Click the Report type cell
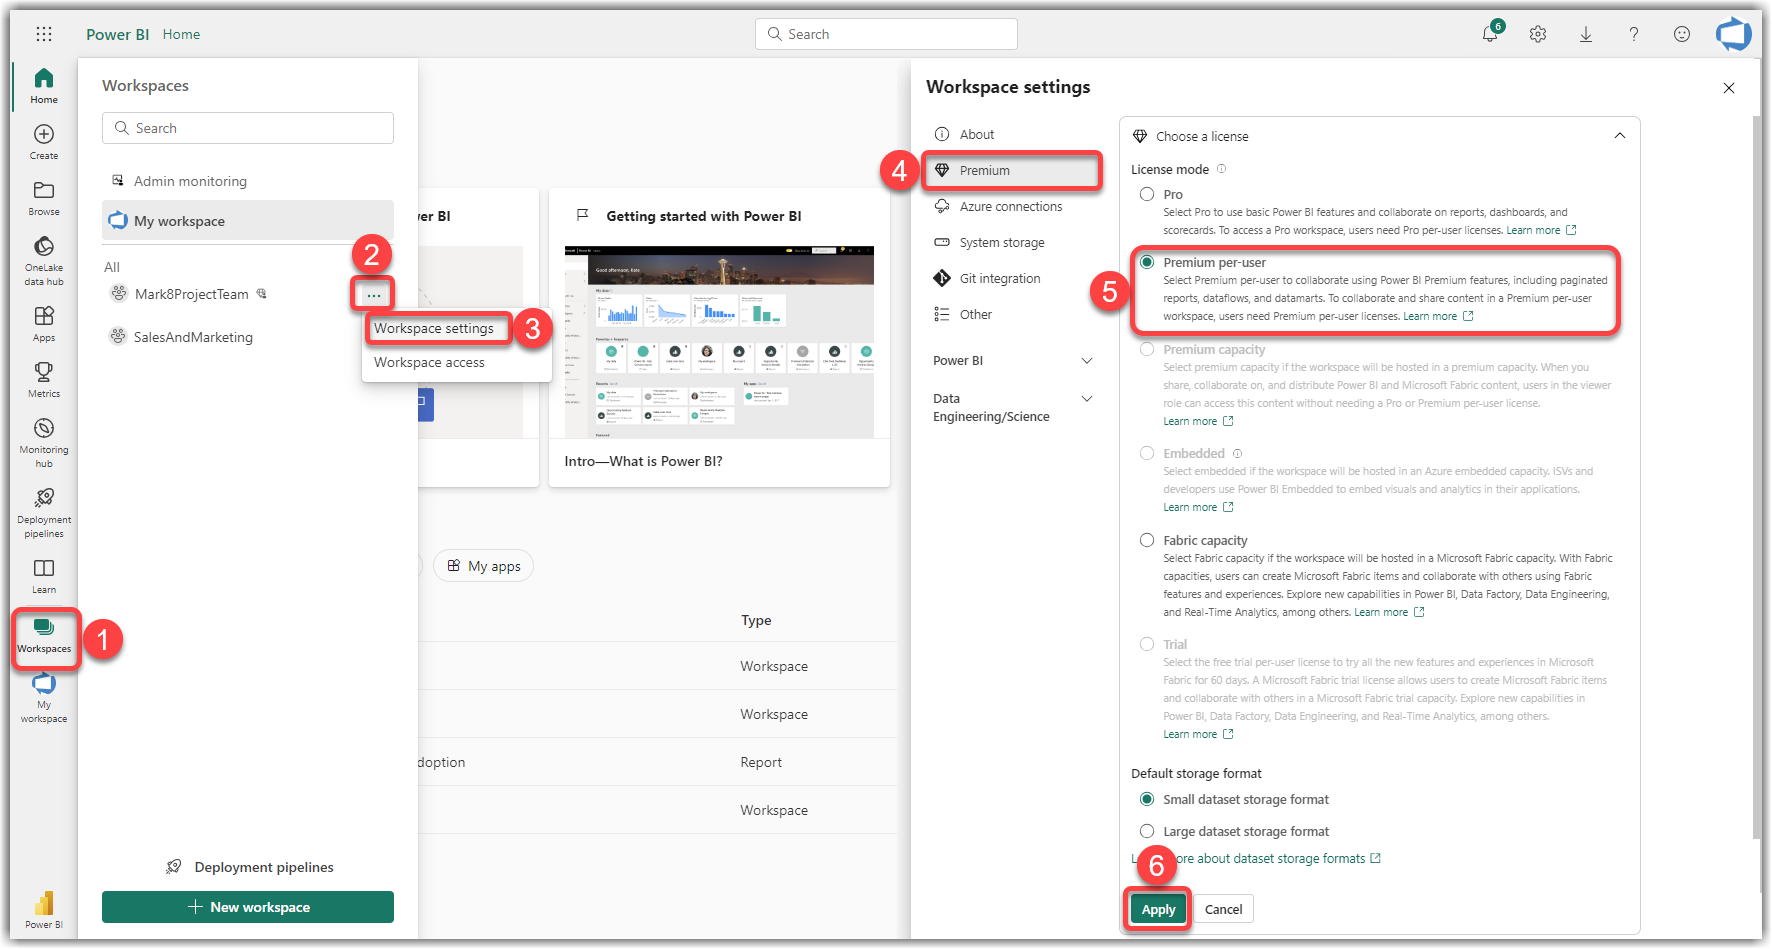Image resolution: width=1772 pixels, height=949 pixels. click(761, 762)
